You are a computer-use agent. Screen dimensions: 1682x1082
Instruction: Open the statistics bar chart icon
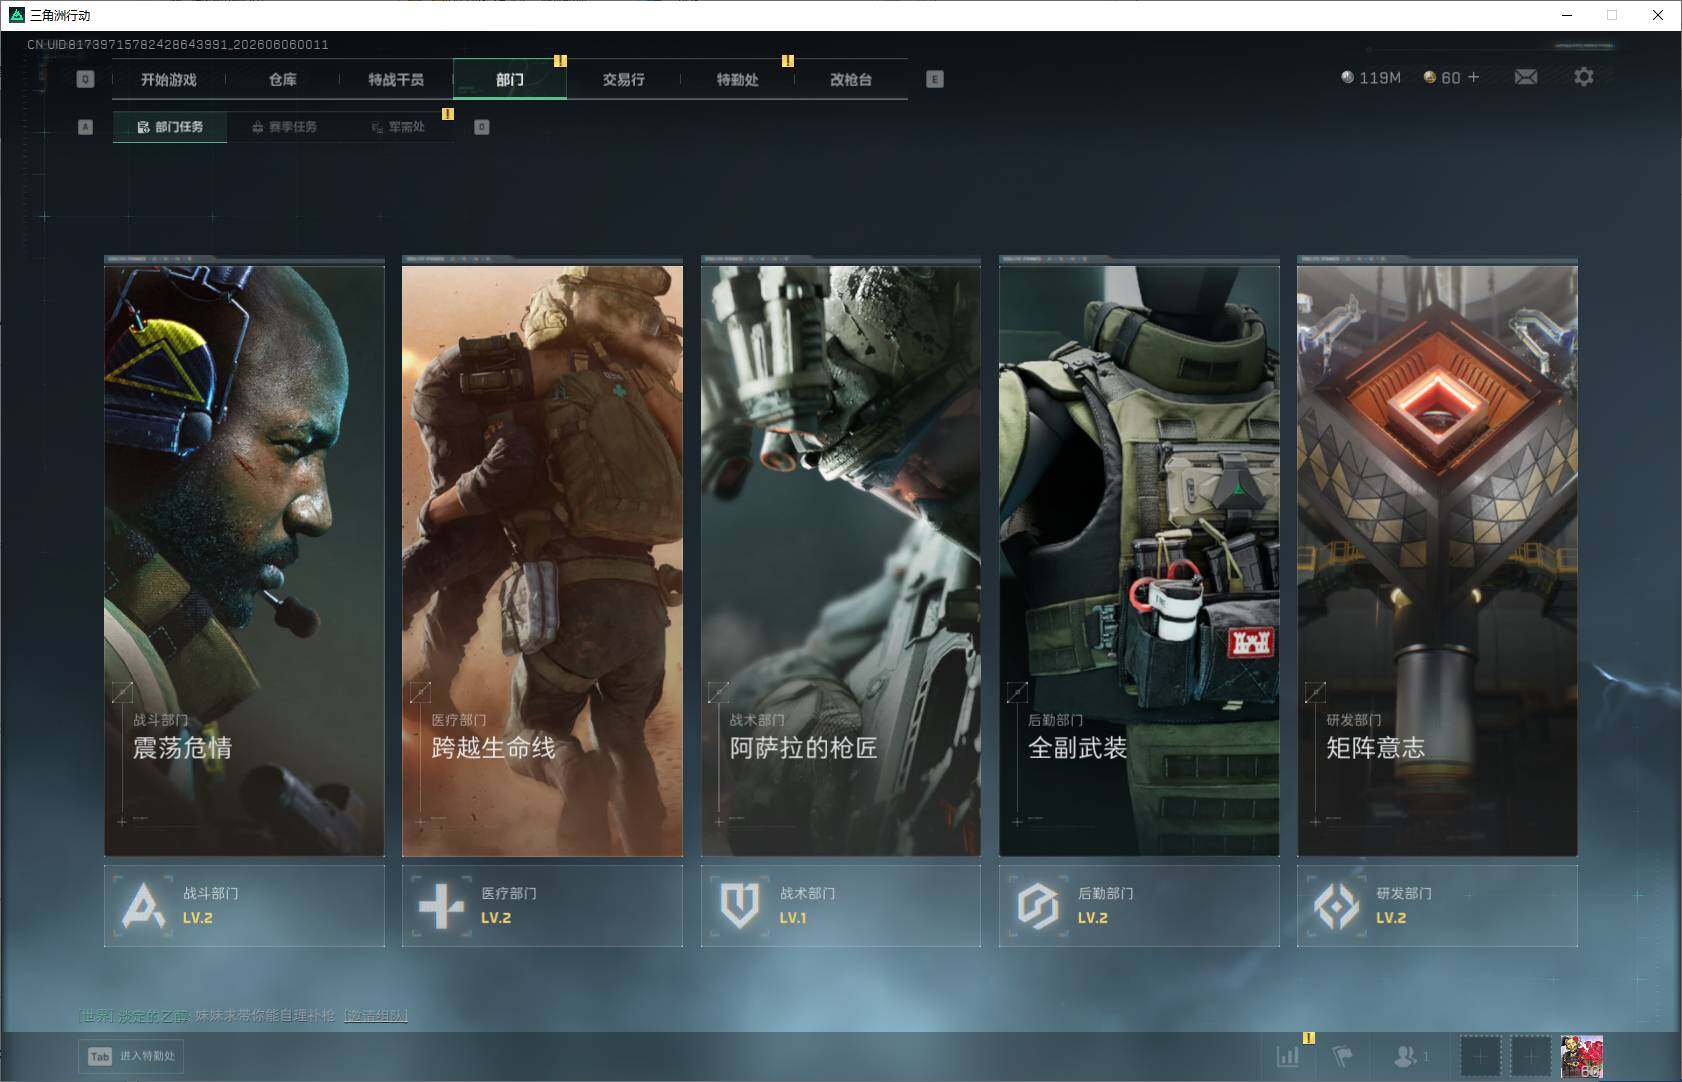(x=1288, y=1055)
